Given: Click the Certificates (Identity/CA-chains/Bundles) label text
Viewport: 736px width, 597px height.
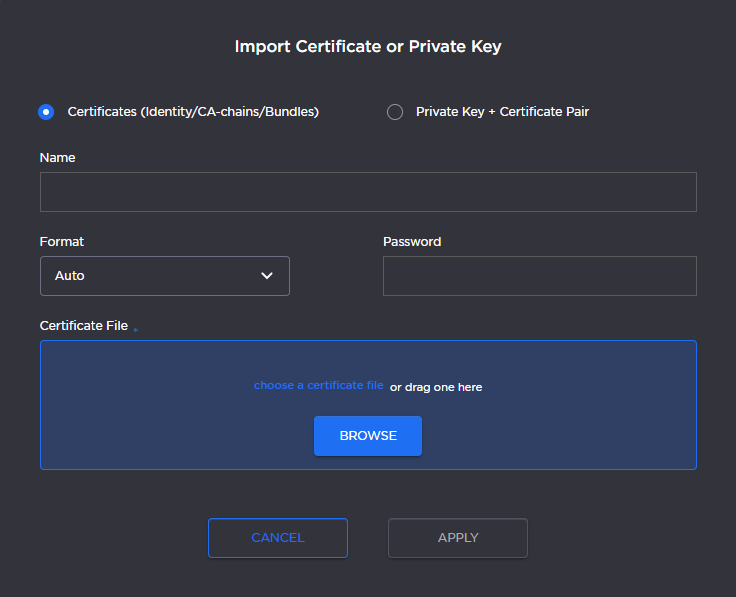Looking at the screenshot, I should [193, 112].
